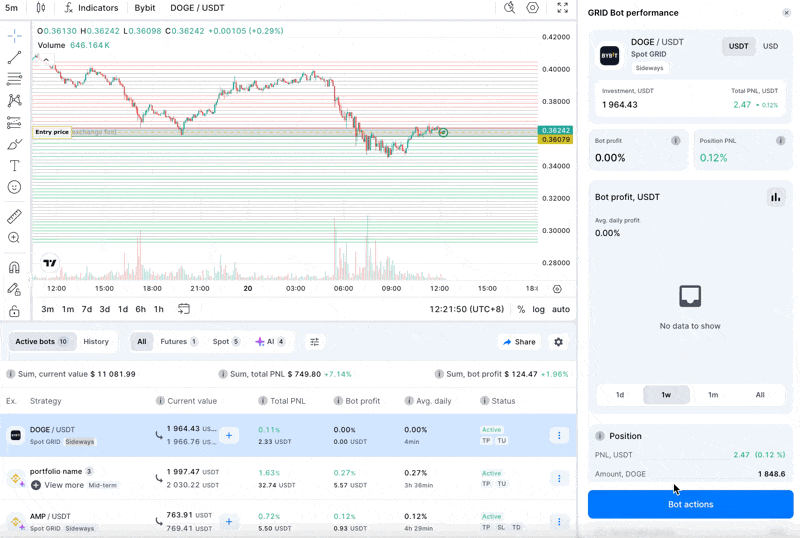
Task: Switch PNL currency to USD
Action: pyautogui.click(x=770, y=46)
